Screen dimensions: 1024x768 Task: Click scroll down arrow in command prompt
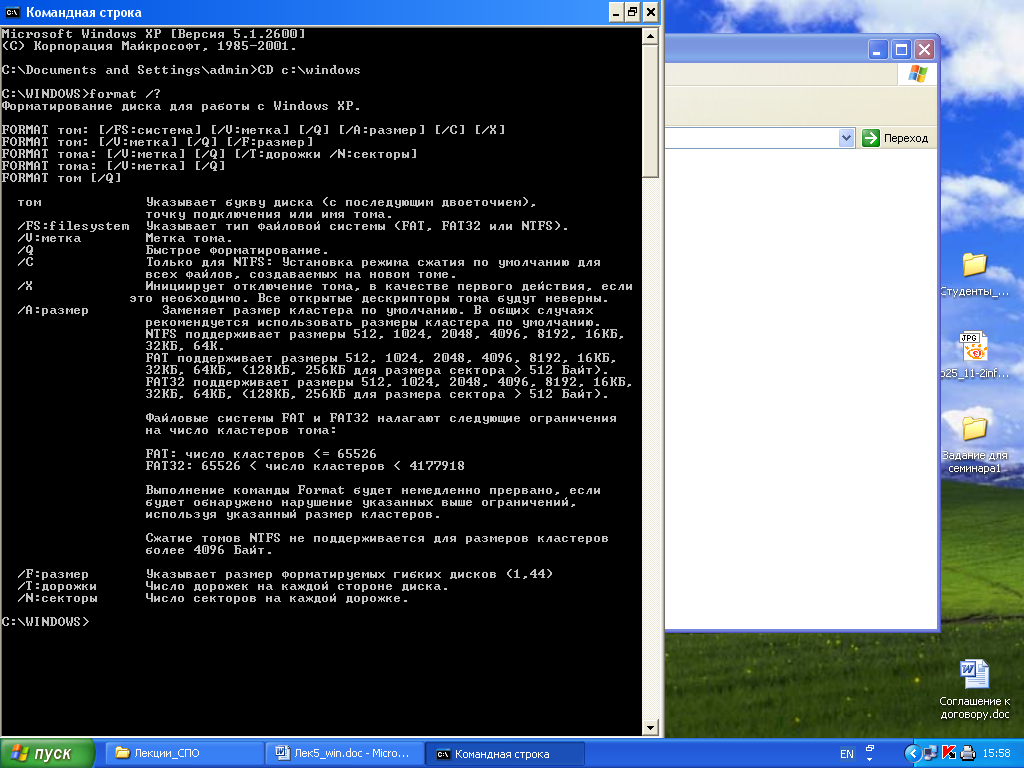(x=650, y=727)
